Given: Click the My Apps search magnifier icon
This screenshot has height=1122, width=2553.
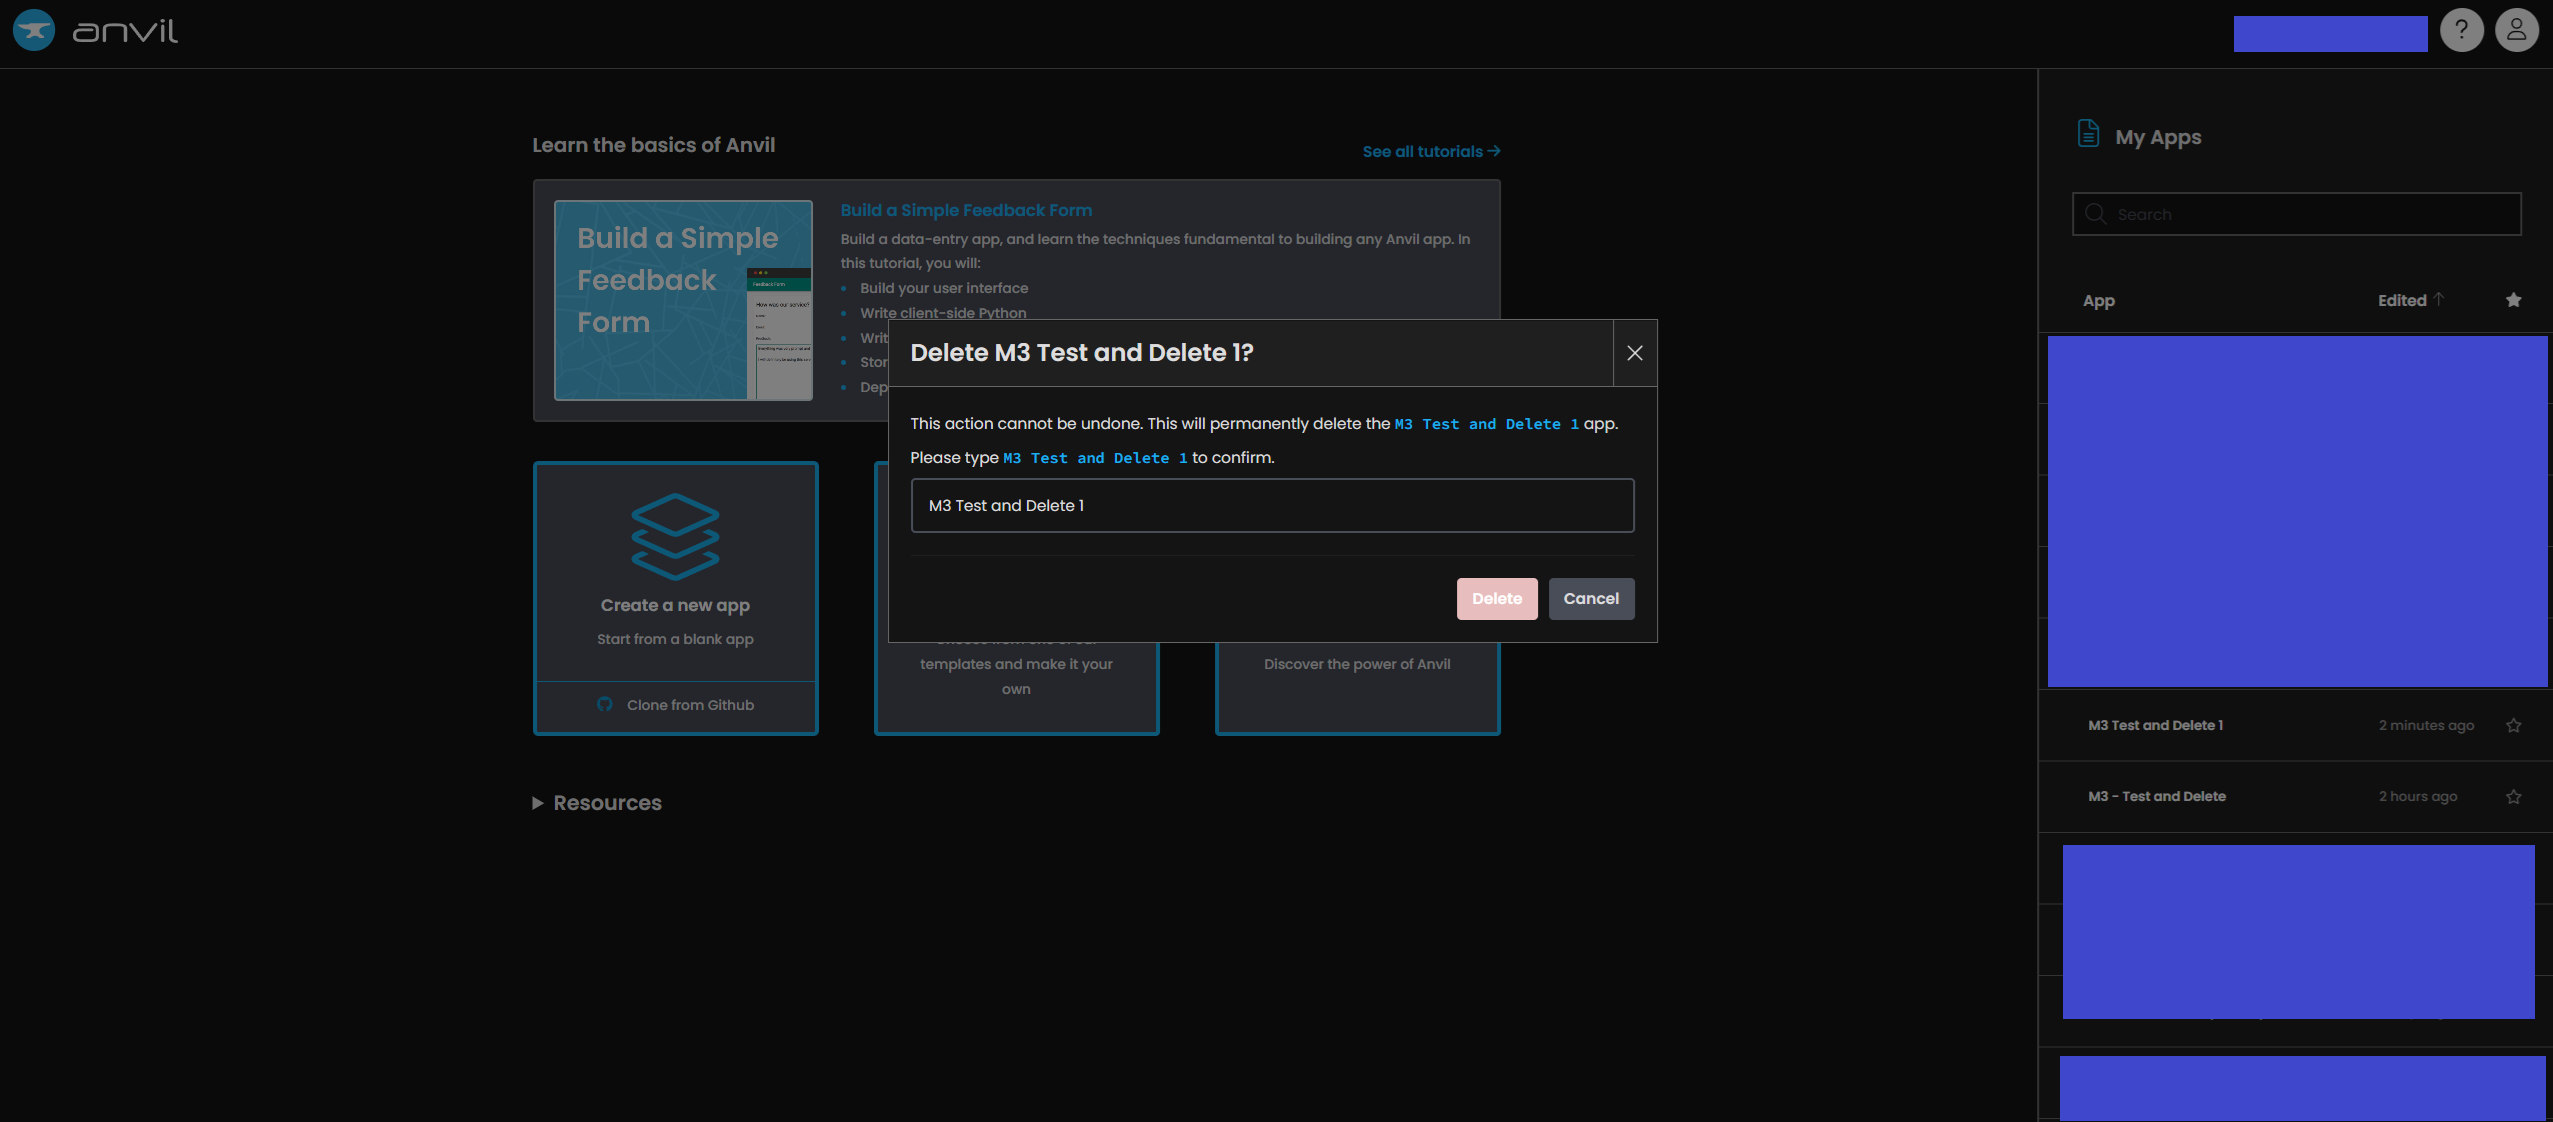Looking at the screenshot, I should click(x=2095, y=213).
